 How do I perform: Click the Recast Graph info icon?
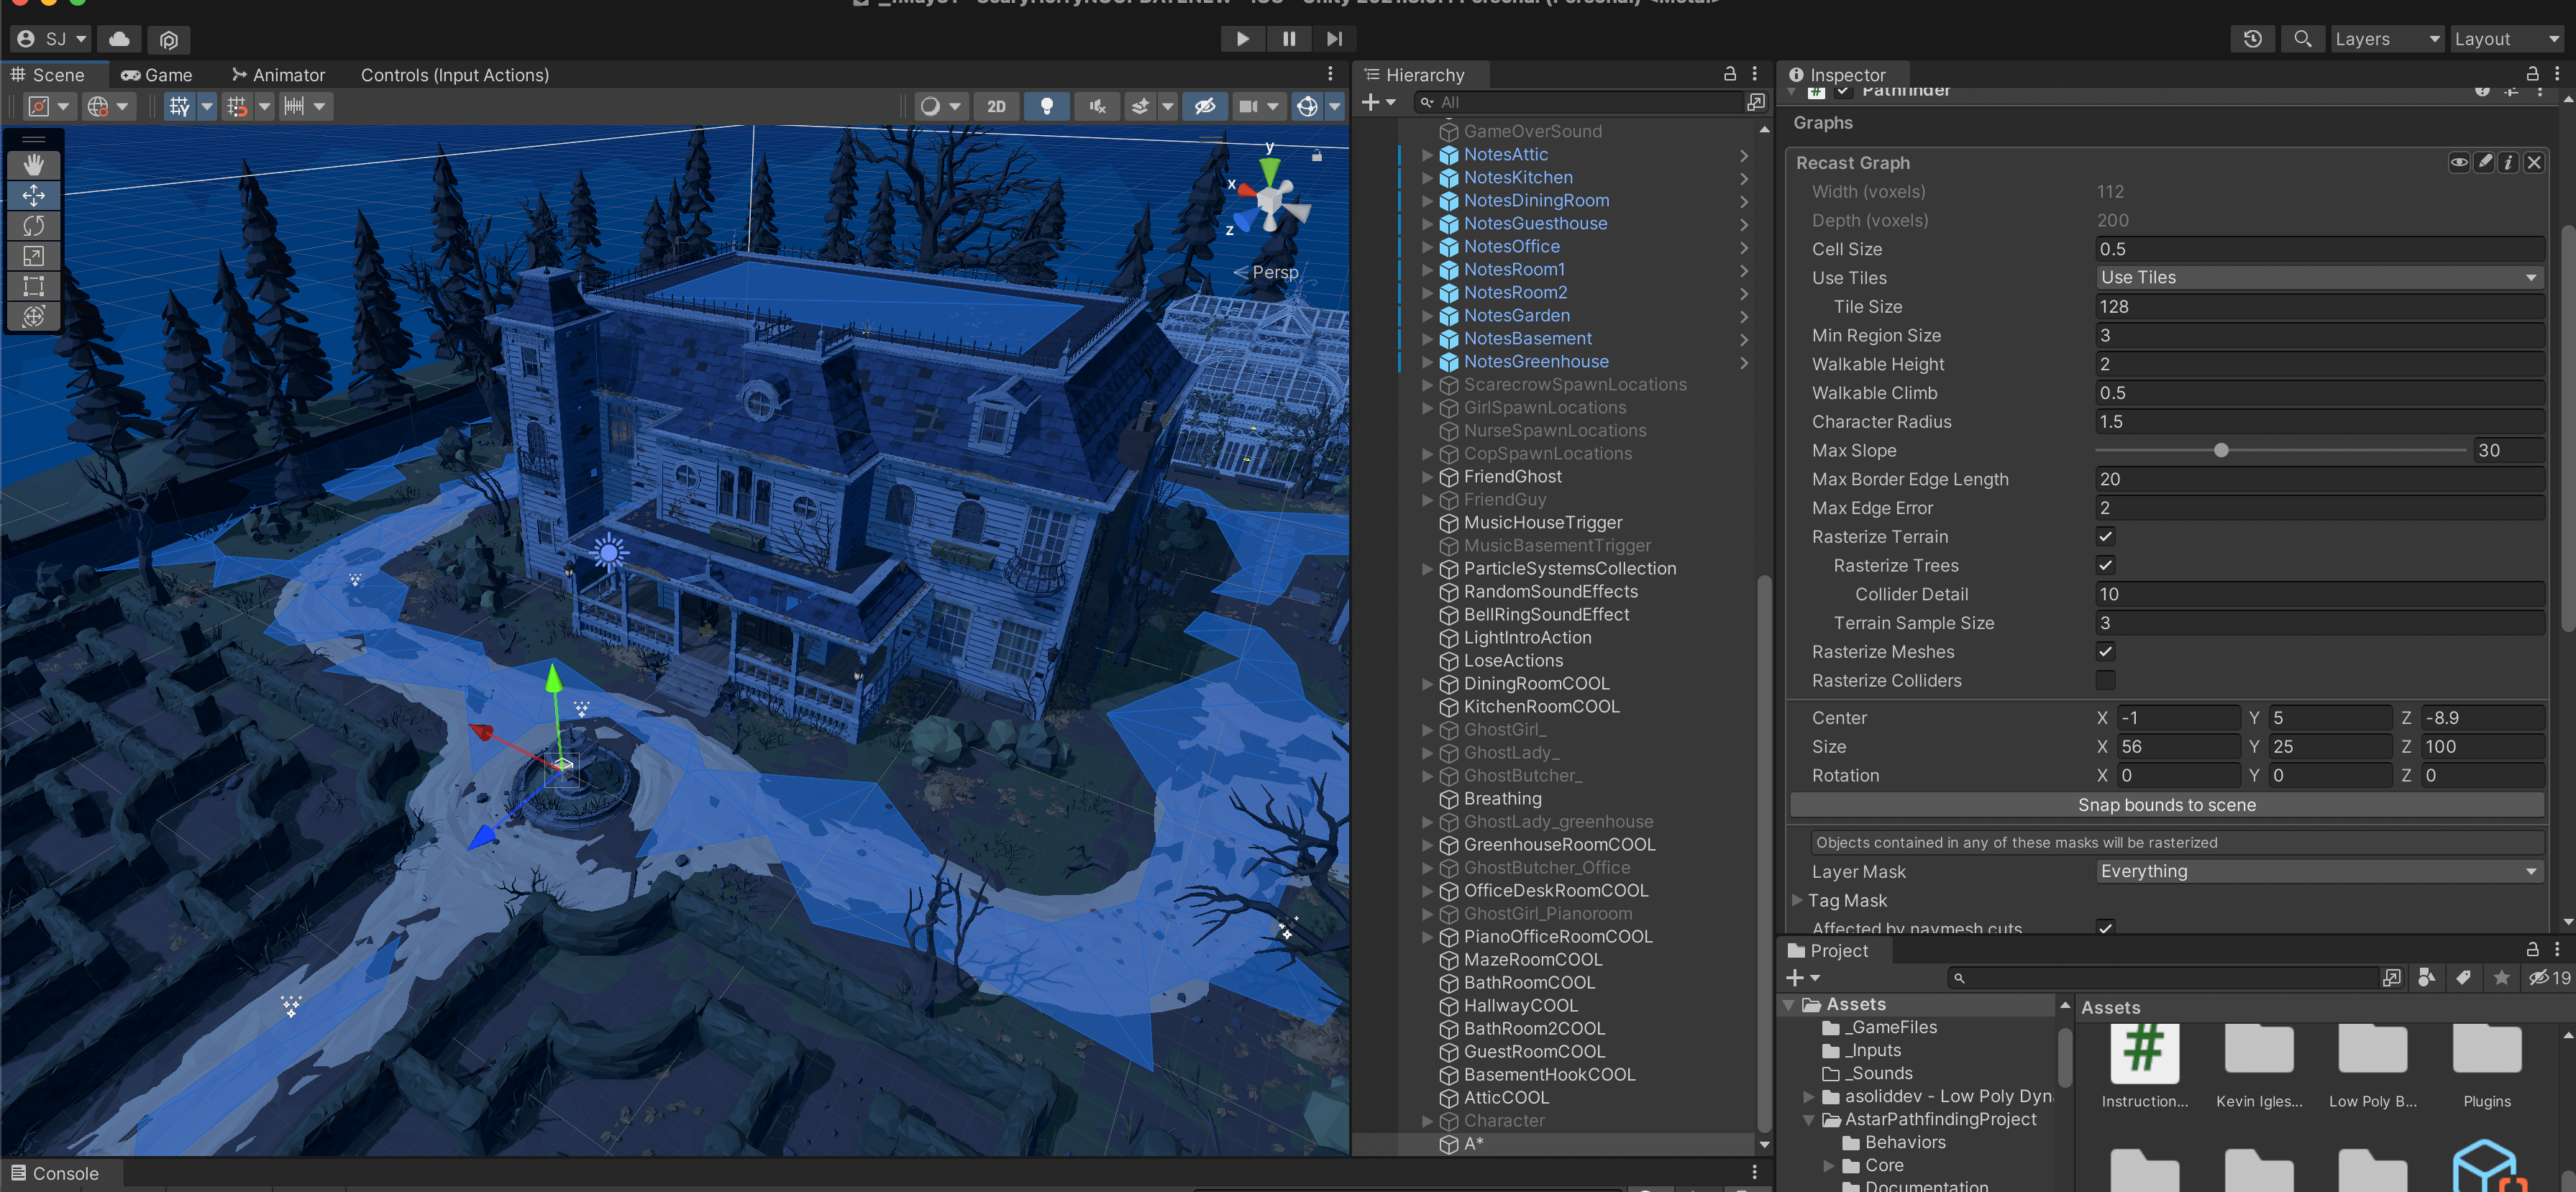click(2508, 162)
